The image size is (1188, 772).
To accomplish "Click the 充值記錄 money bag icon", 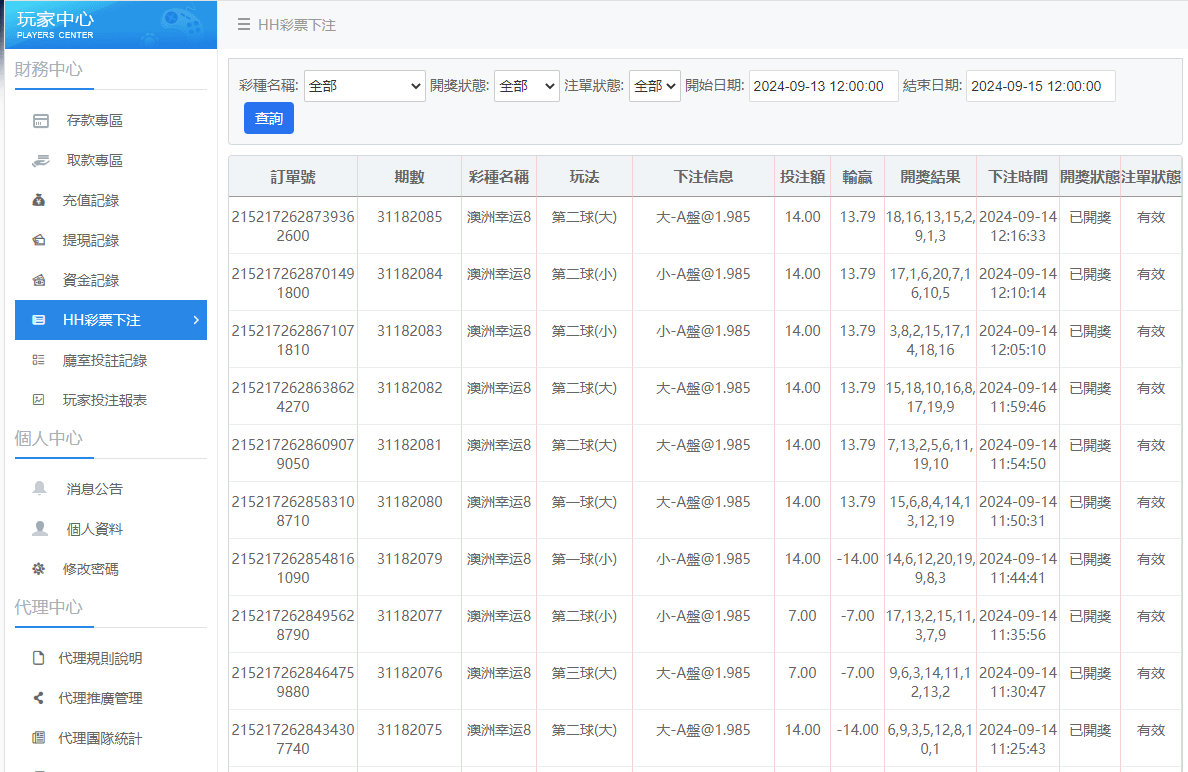I will (x=39, y=200).
